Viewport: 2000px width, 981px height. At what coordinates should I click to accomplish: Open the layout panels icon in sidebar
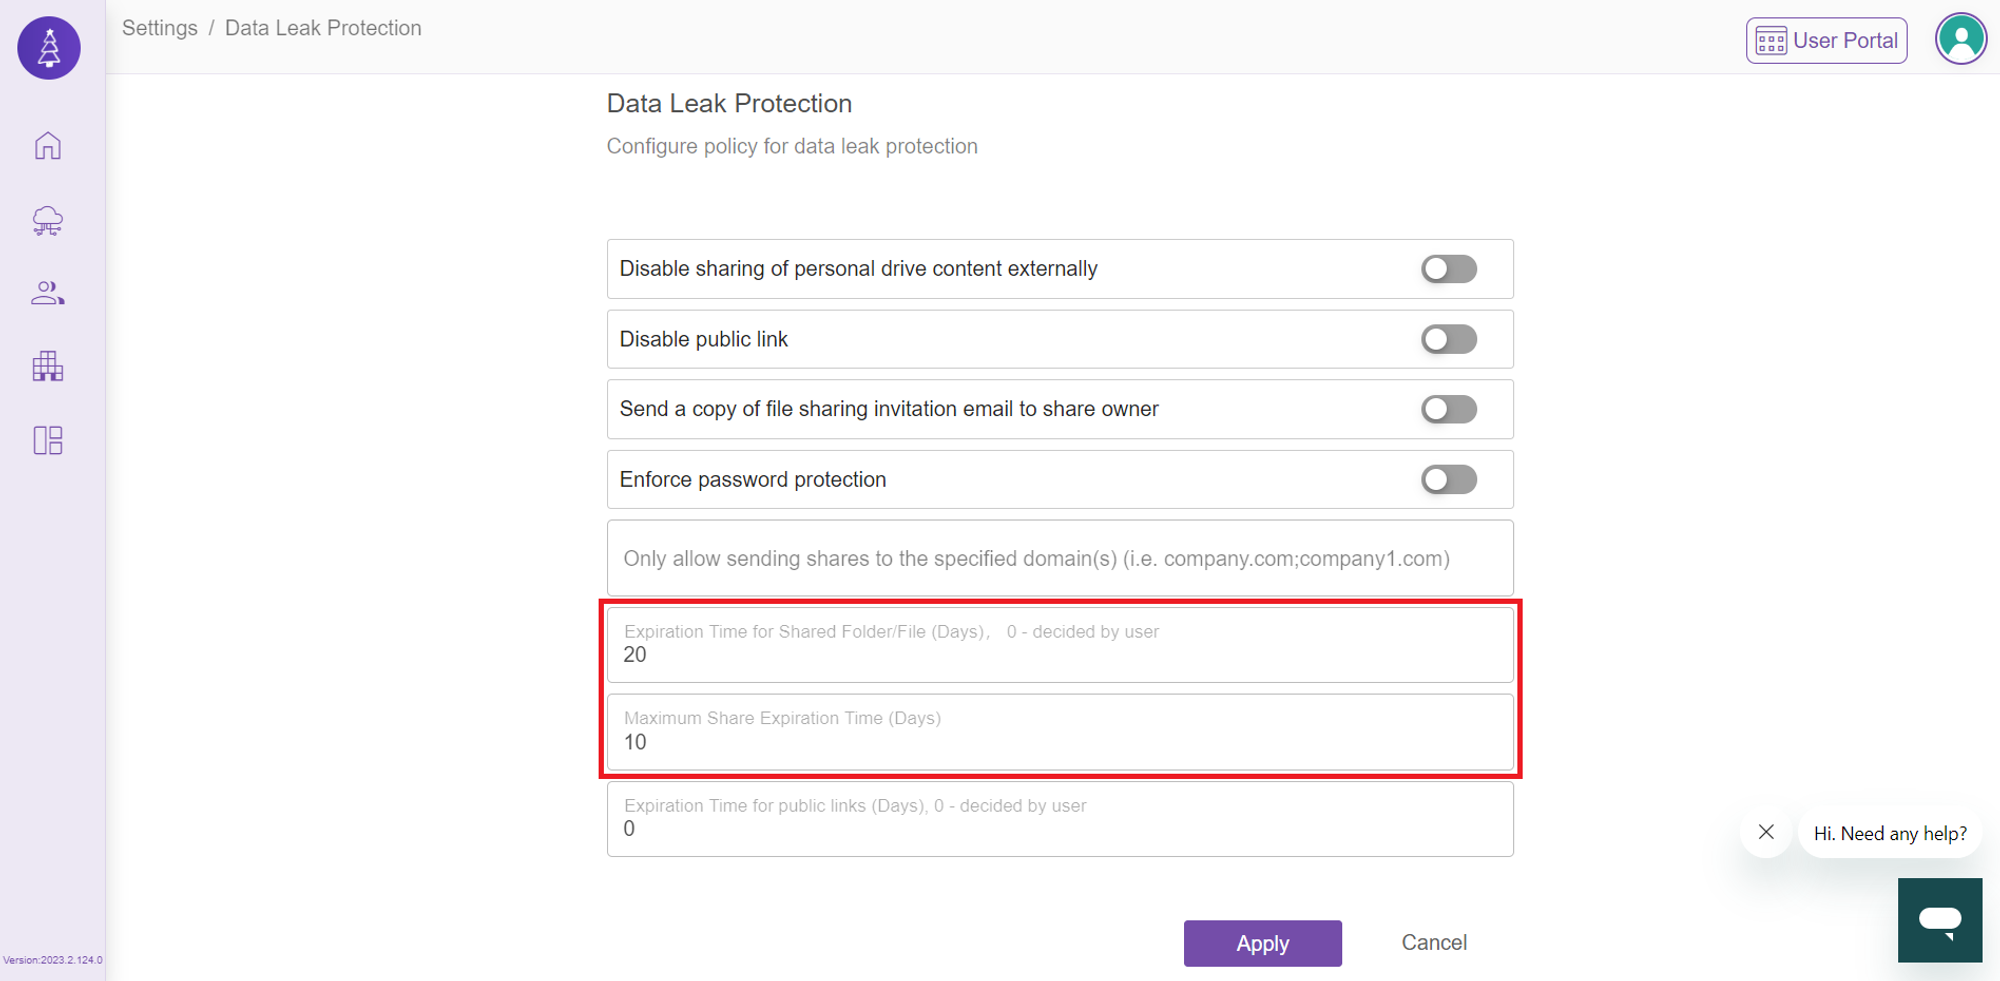[x=48, y=440]
